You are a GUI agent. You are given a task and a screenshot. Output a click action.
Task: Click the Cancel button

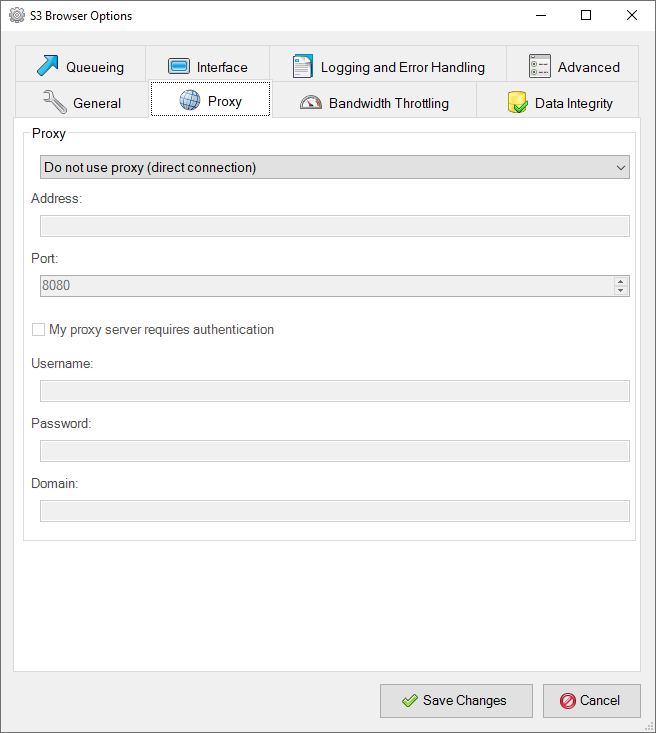click(x=591, y=701)
